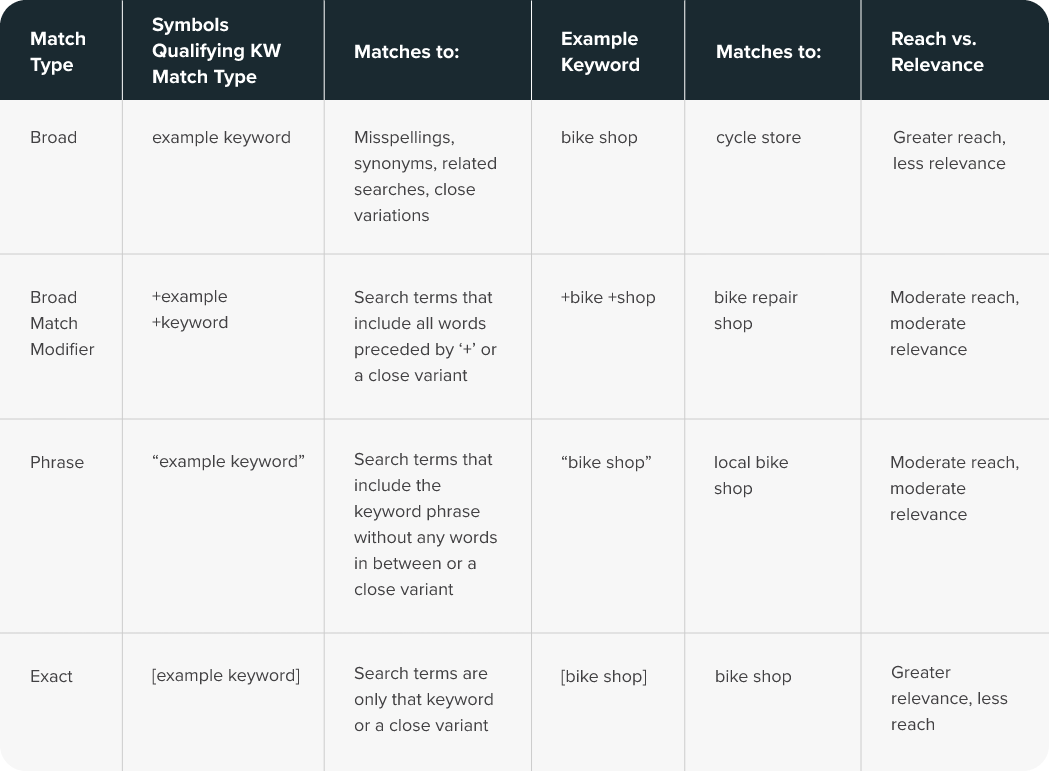Click the "+bike +shop" example keyword

(608, 297)
